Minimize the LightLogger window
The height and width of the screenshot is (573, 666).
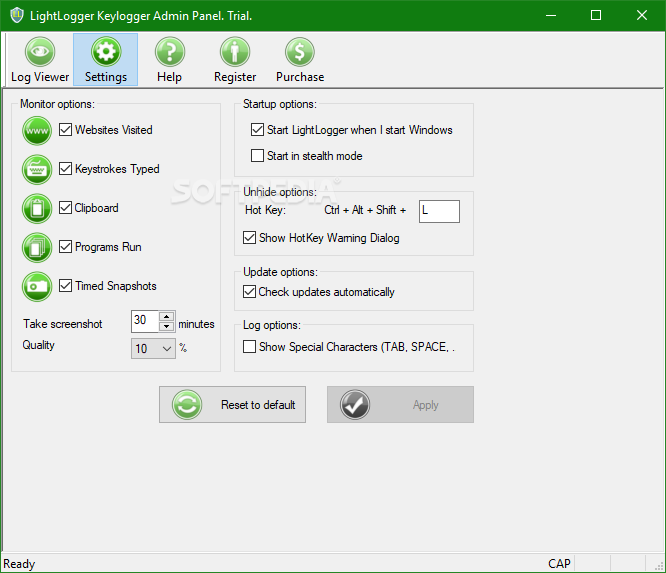(x=551, y=15)
